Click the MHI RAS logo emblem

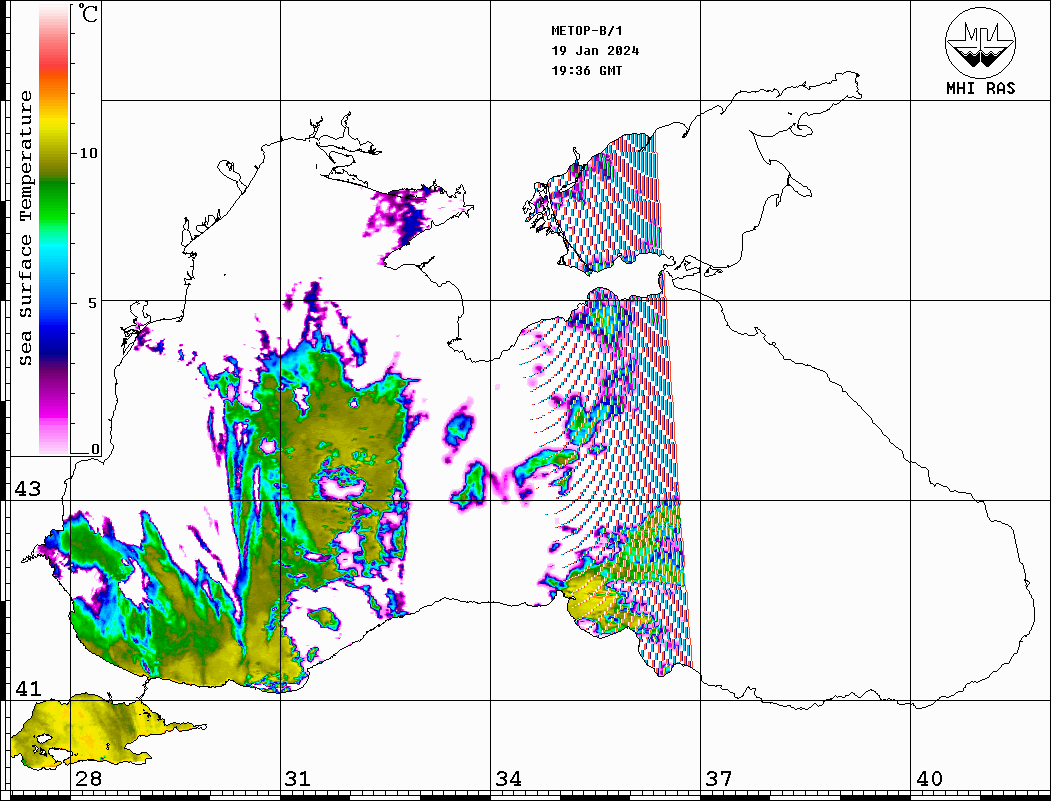click(981, 42)
